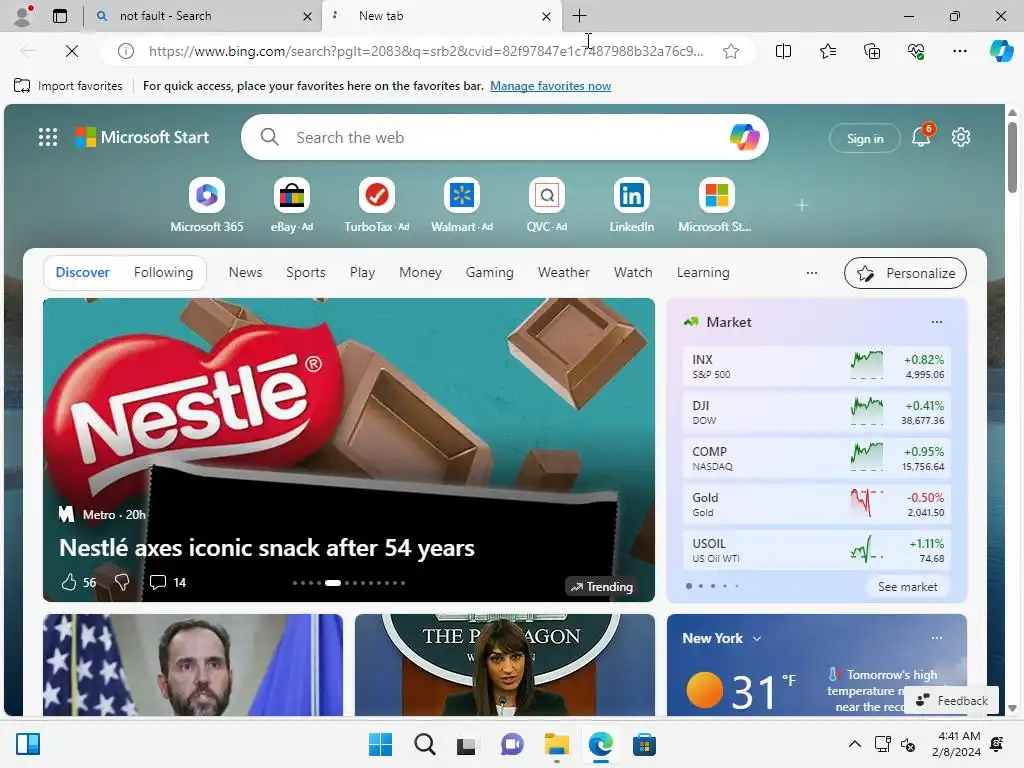The image size is (1024, 768).
Task: Open the News category
Action: pos(245,272)
